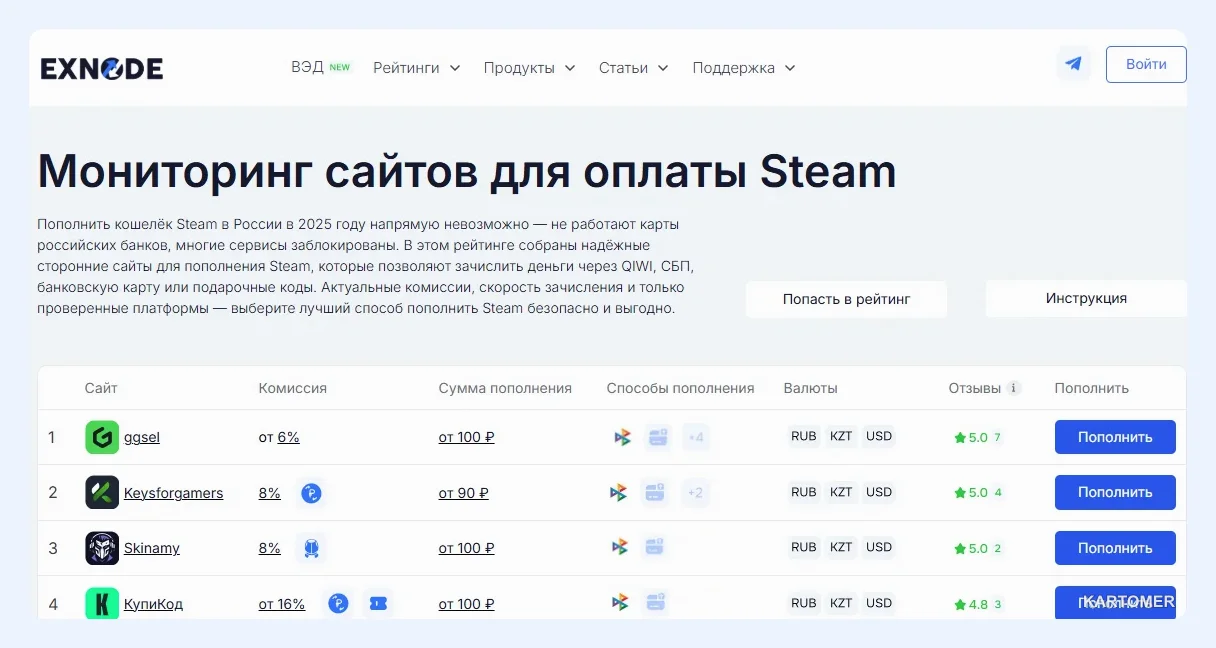Click the Попасть в рейтинг button
Viewport: 1216px width, 648px height.
846,299
